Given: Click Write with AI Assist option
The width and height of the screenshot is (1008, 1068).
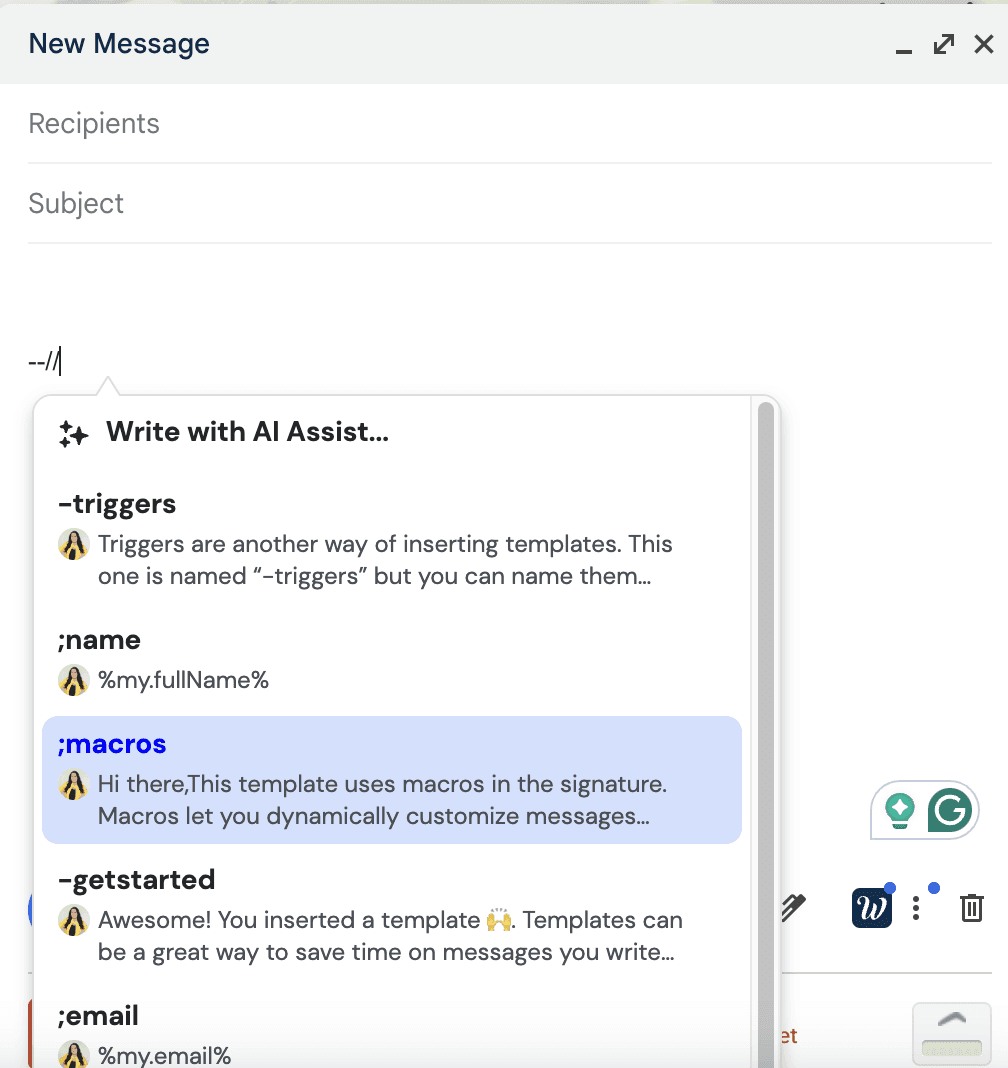Looking at the screenshot, I should point(247,432).
